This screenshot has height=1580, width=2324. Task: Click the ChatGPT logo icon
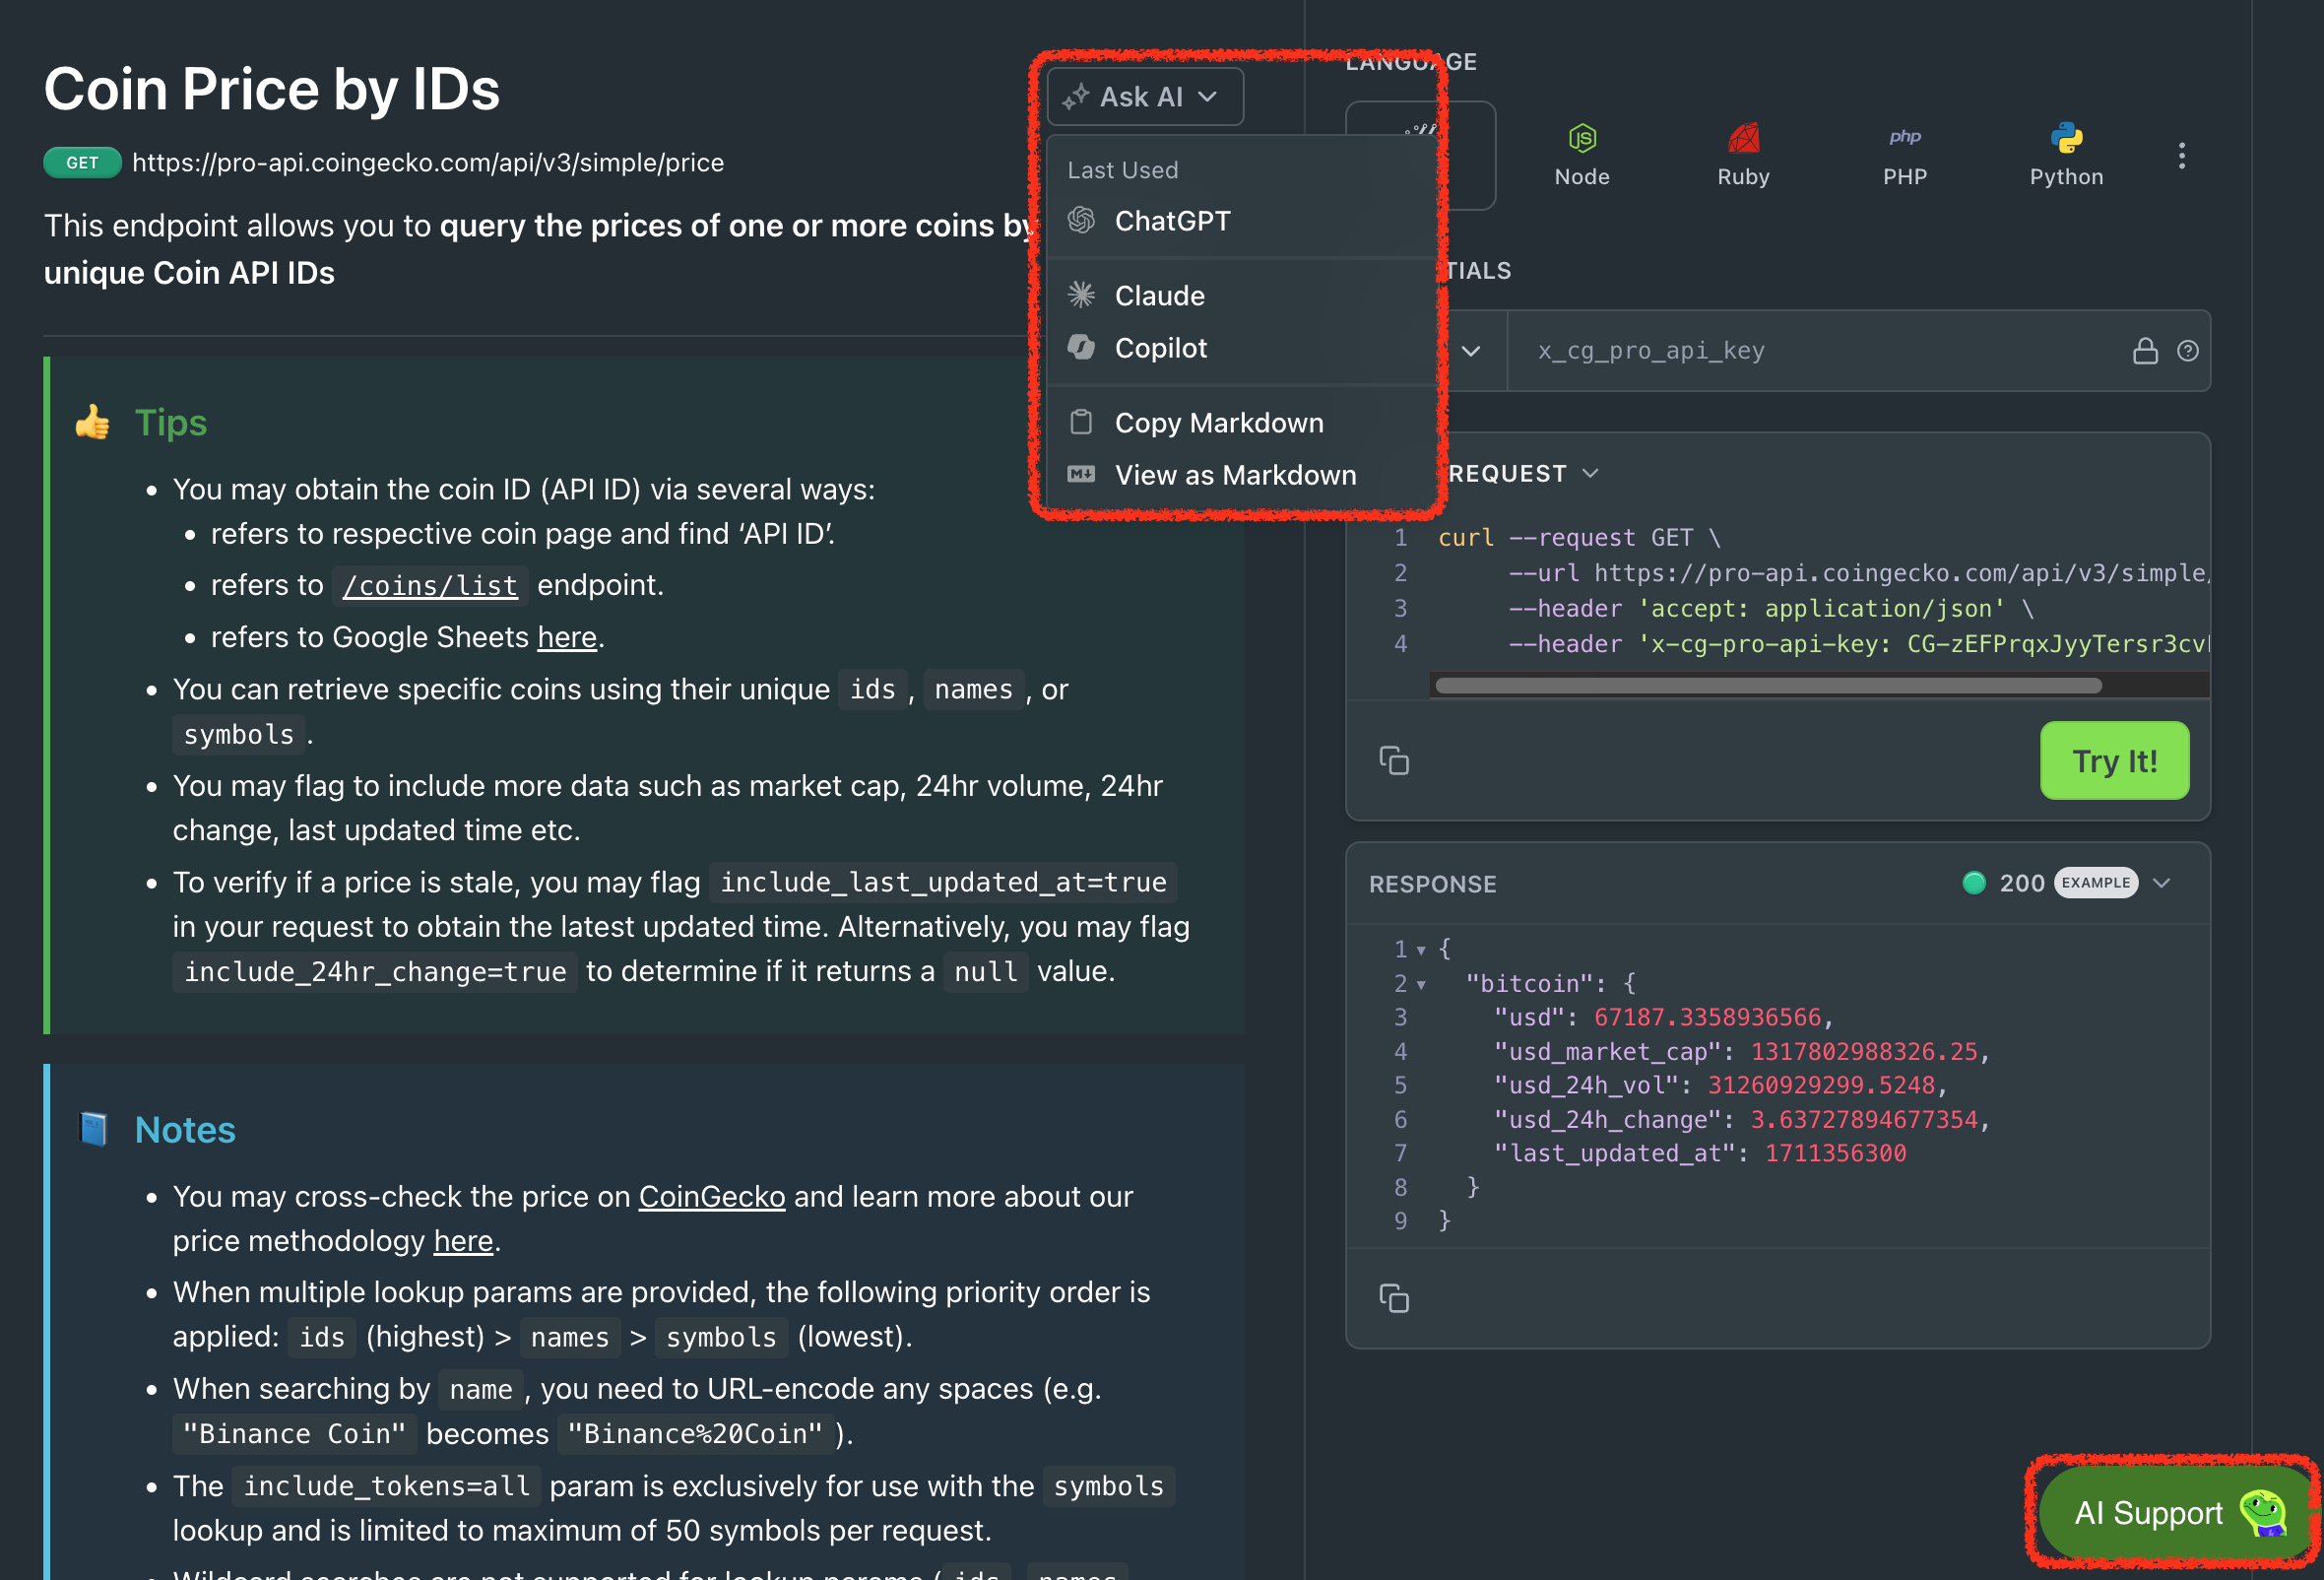(x=1081, y=220)
